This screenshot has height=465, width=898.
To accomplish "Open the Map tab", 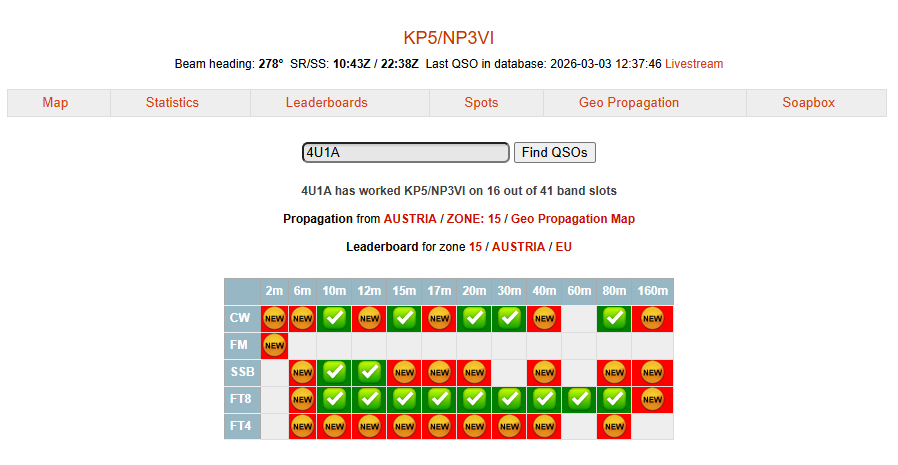I will point(55,103).
